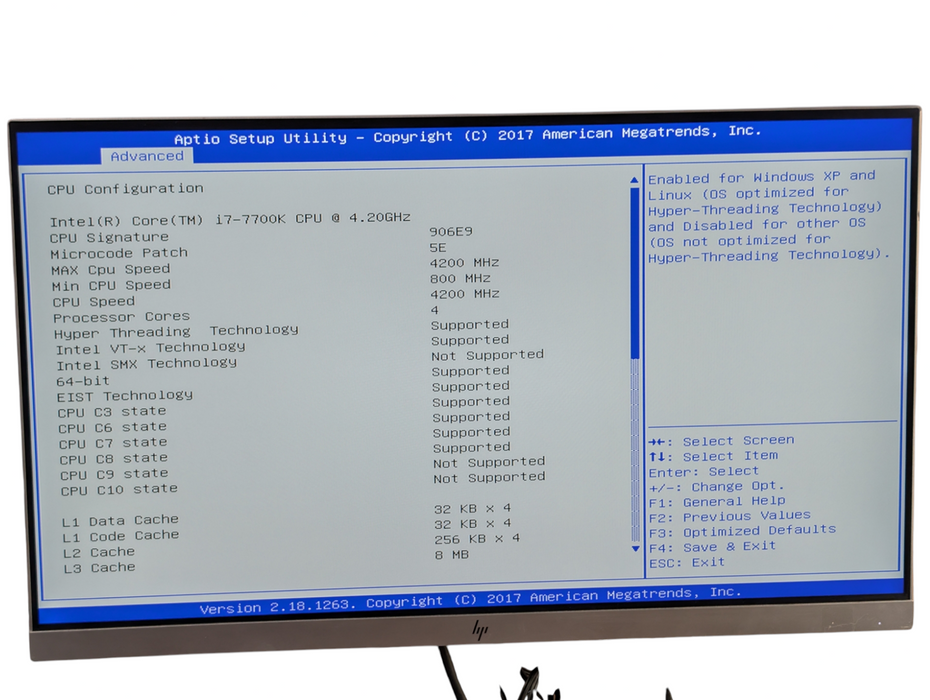
Task: Select L1 Code Cache row
Action: pos(286,530)
